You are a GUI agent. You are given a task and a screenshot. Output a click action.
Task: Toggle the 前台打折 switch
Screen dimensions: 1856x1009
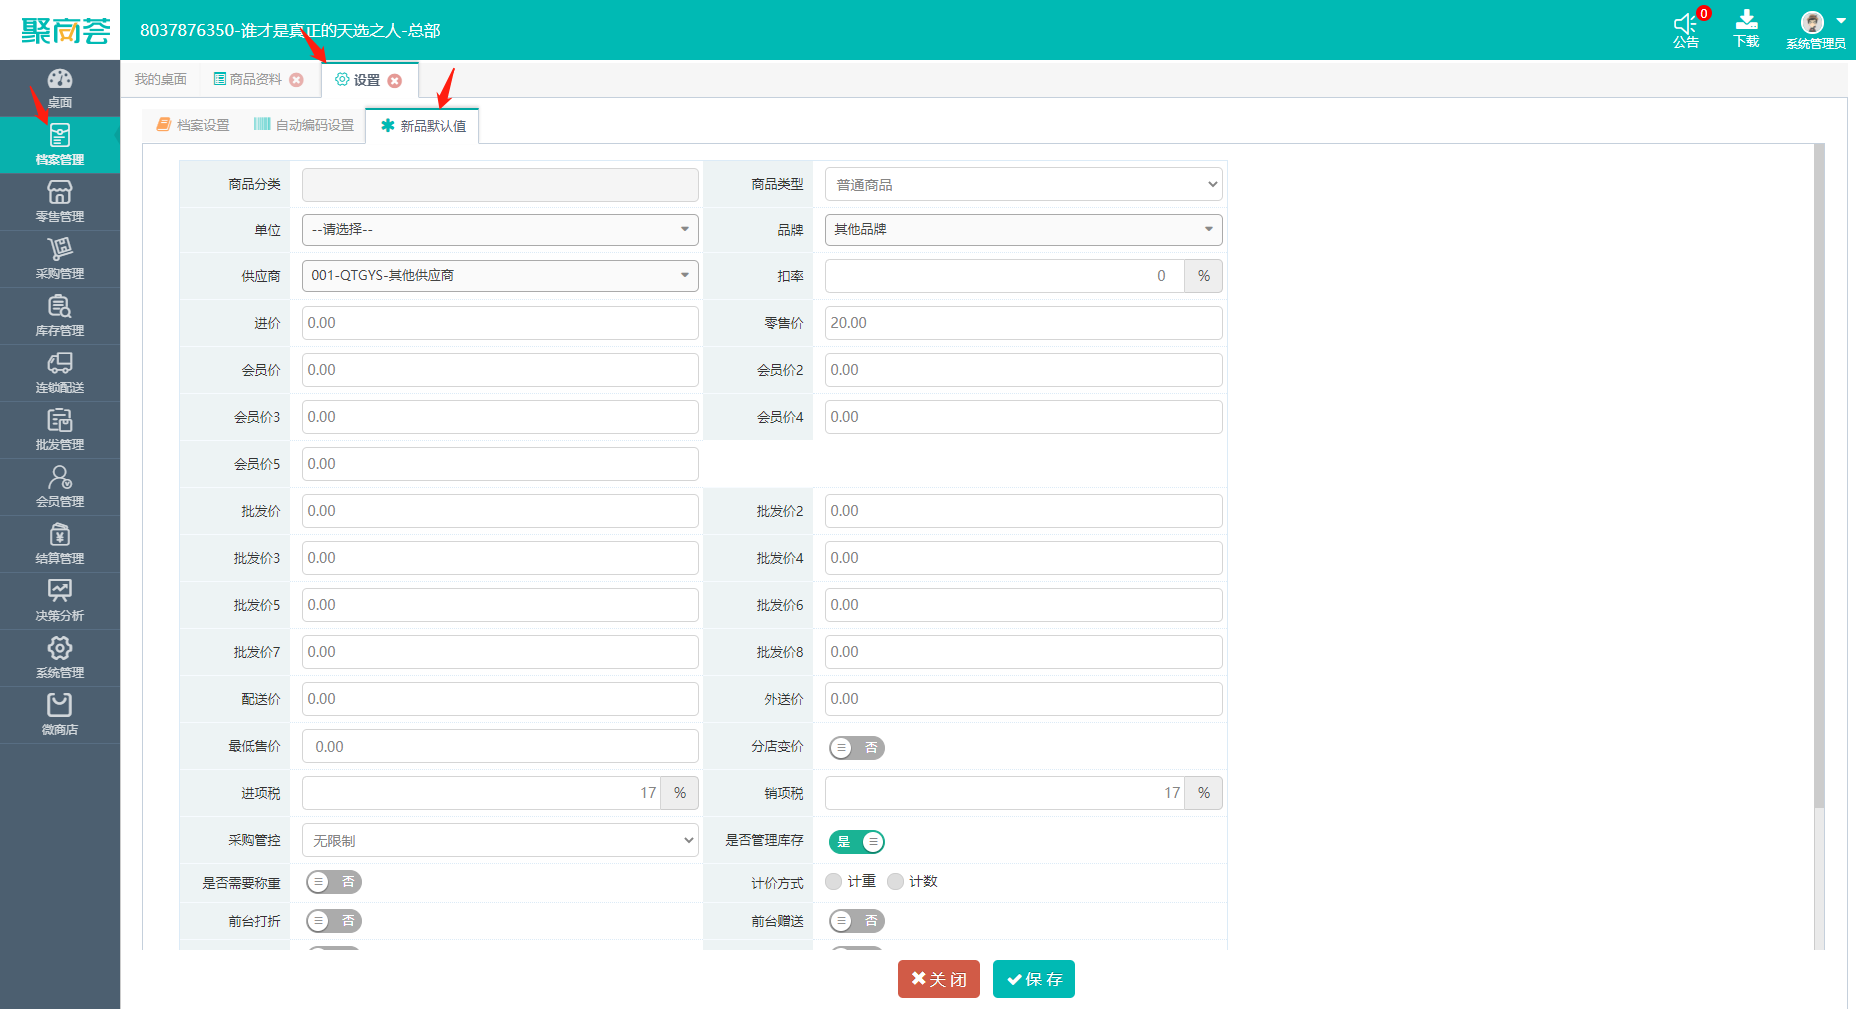point(334,921)
